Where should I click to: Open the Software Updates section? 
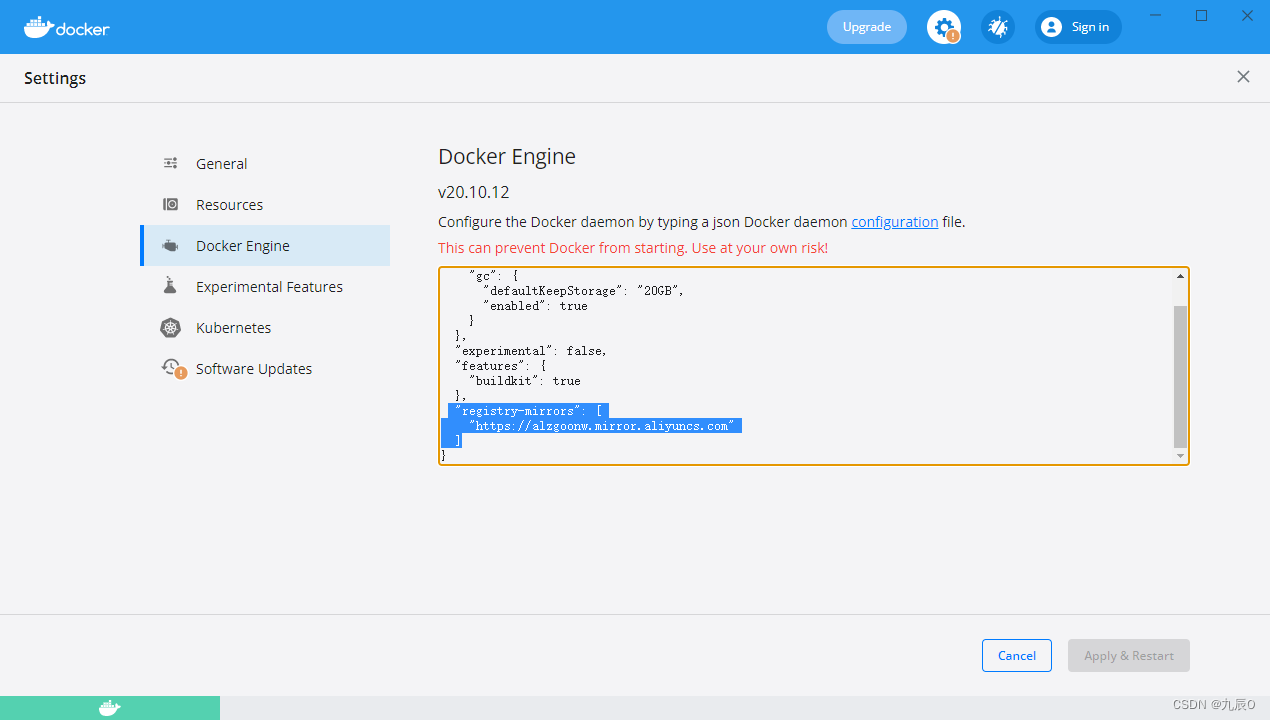tap(253, 368)
